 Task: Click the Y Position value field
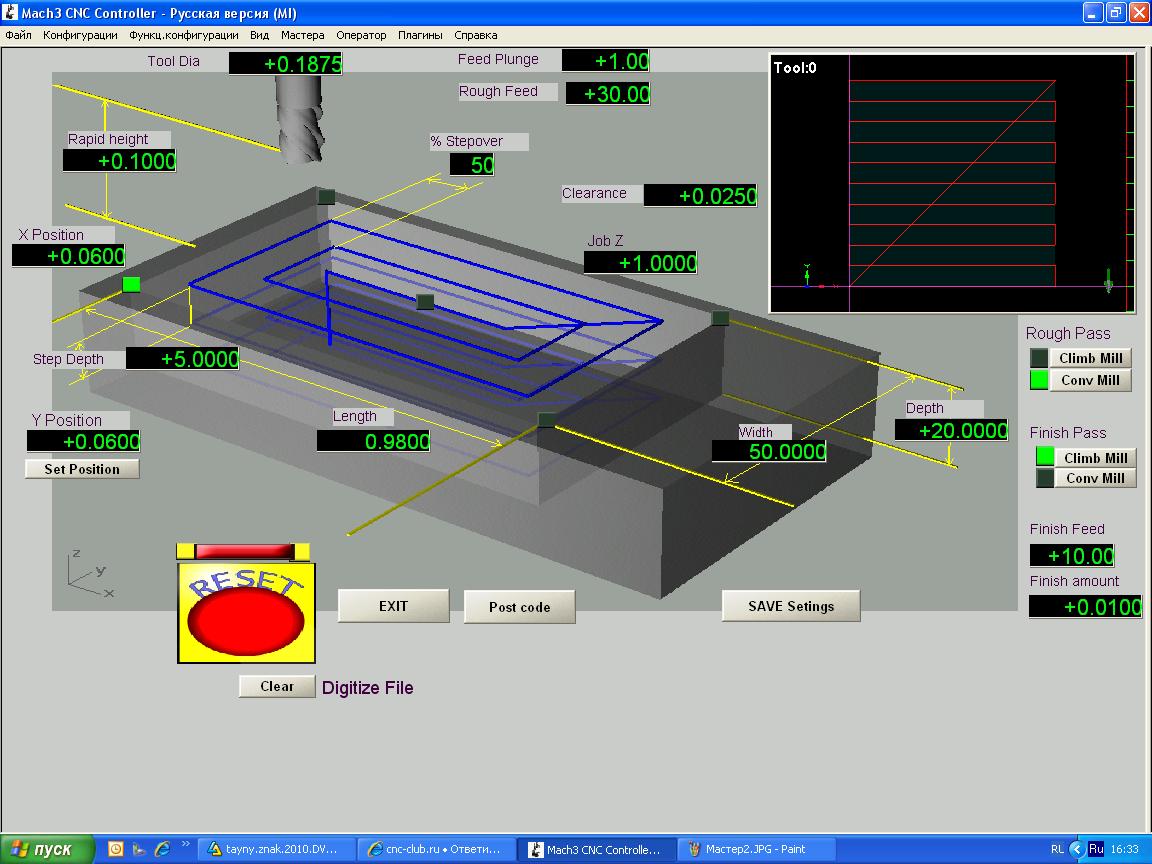tap(83, 441)
